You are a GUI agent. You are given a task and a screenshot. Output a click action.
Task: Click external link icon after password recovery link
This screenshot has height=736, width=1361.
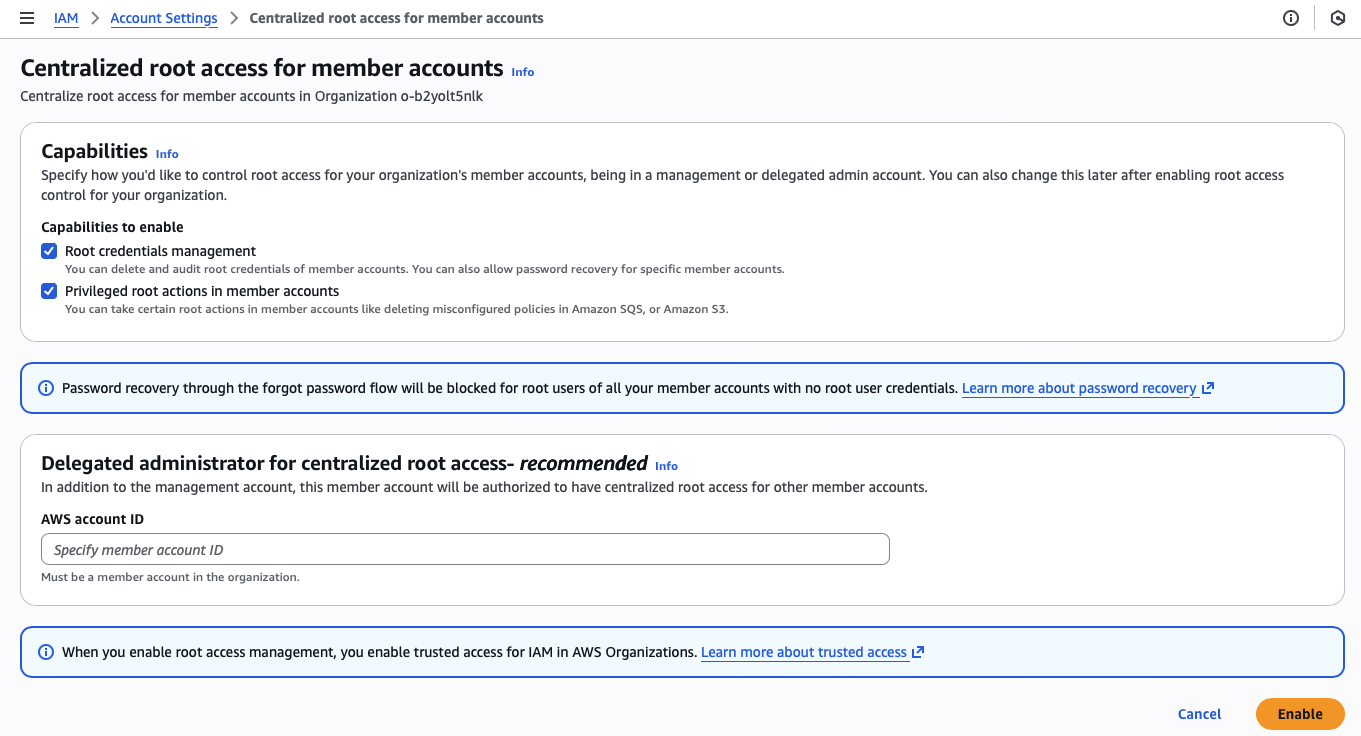pos(1208,388)
